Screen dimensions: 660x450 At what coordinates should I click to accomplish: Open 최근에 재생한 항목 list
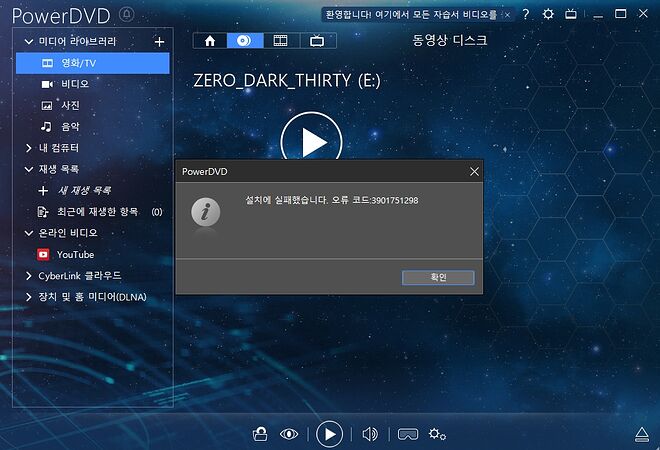(x=98, y=211)
